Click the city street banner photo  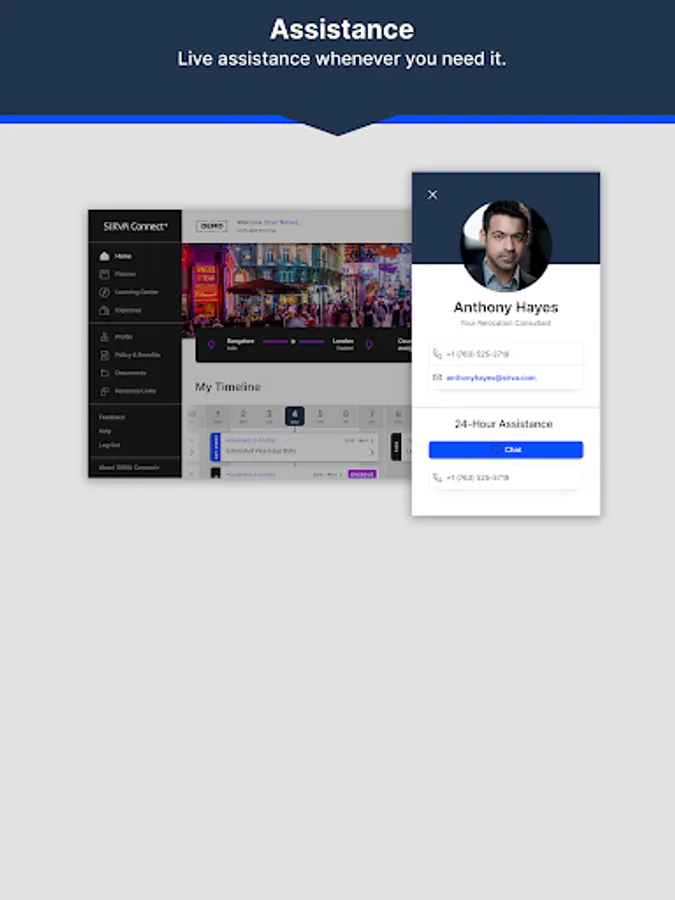pyautogui.click(x=297, y=285)
